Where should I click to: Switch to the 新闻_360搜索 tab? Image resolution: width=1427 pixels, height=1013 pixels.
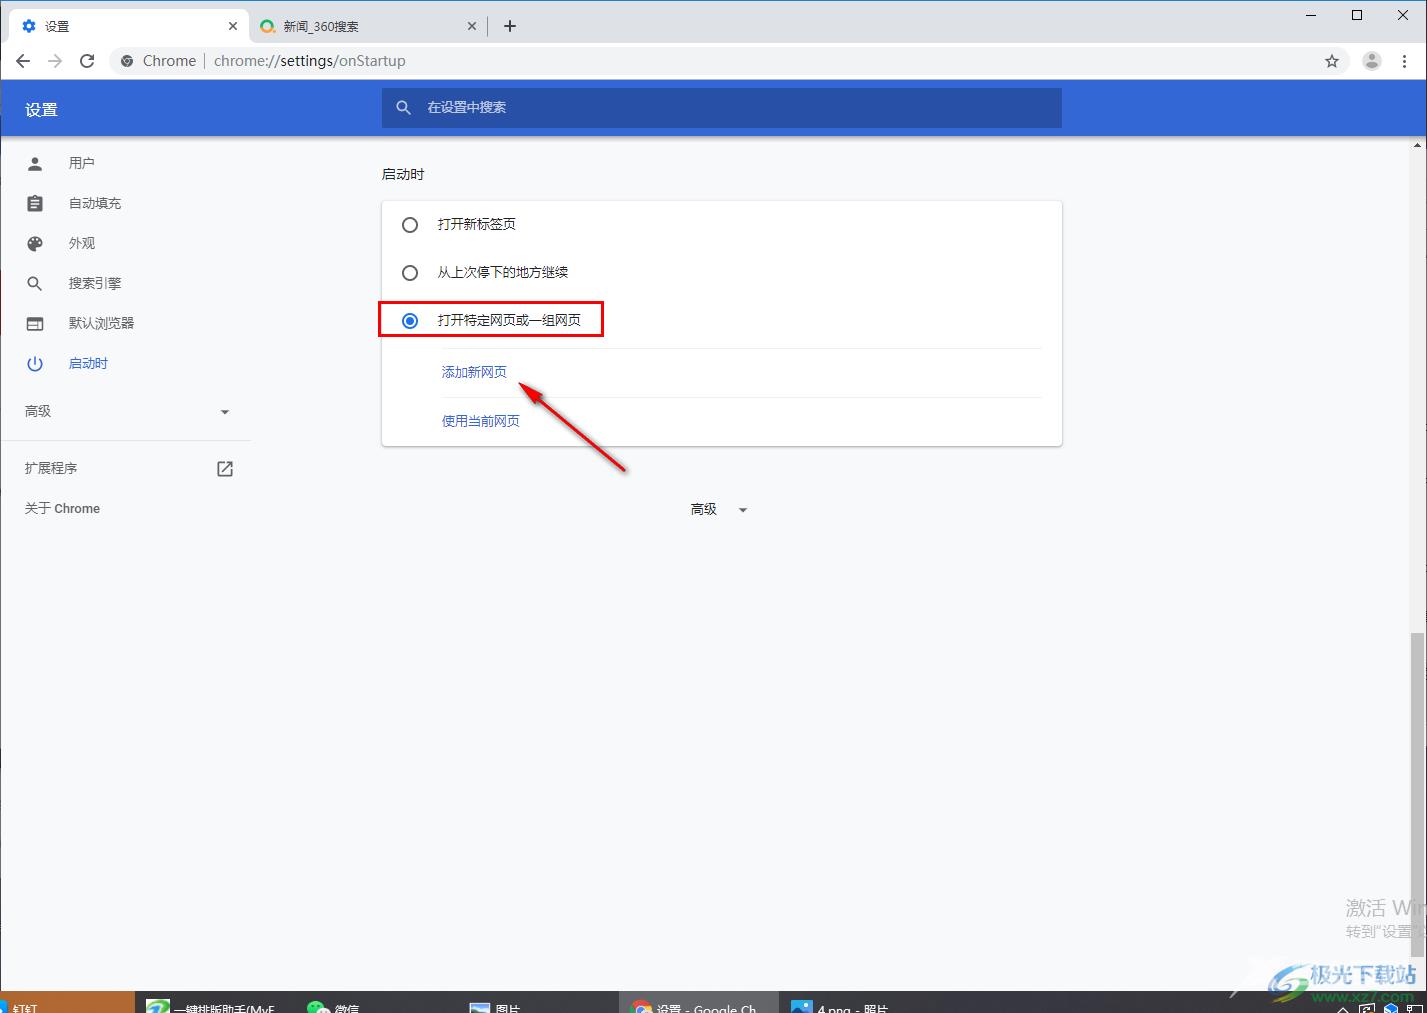pyautogui.click(x=368, y=26)
